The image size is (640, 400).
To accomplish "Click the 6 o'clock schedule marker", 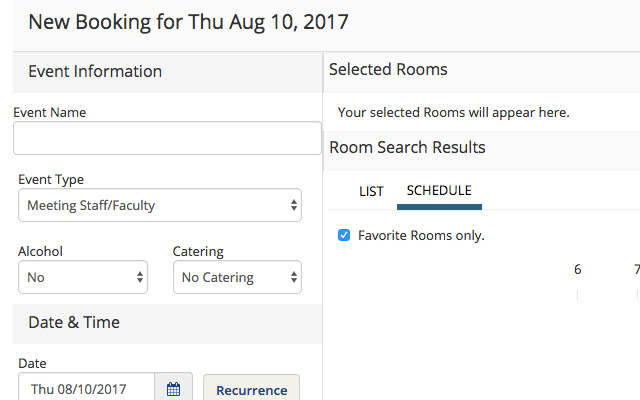I will pyautogui.click(x=578, y=270).
